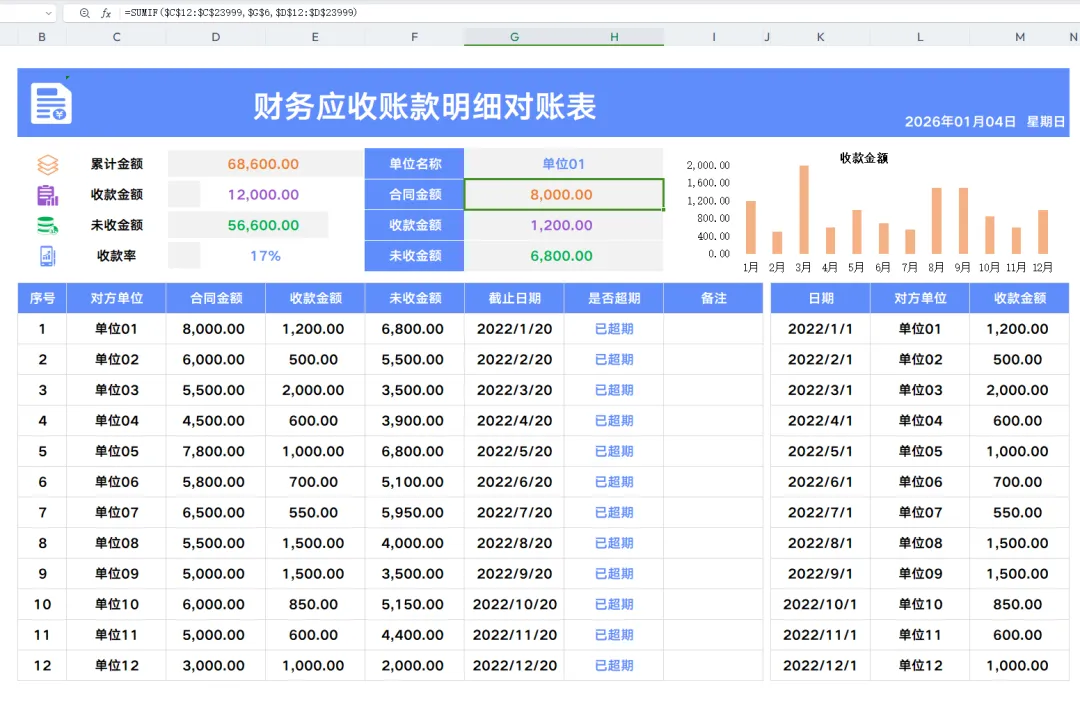Click the 是否超期 table header
1080x722 pixels.
click(614, 298)
